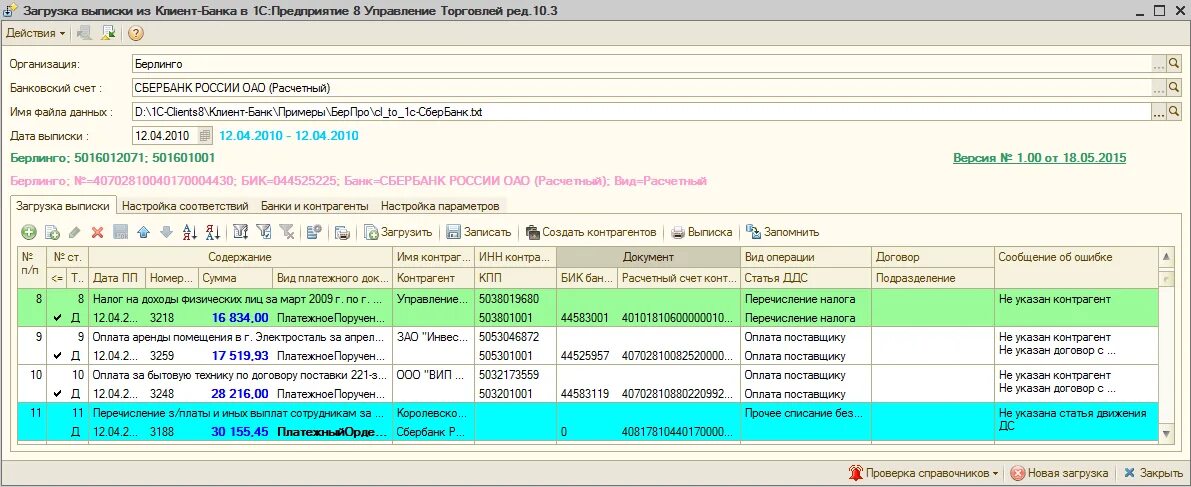Click the list output printer icon
The height and width of the screenshot is (487, 1191).
click(343, 232)
